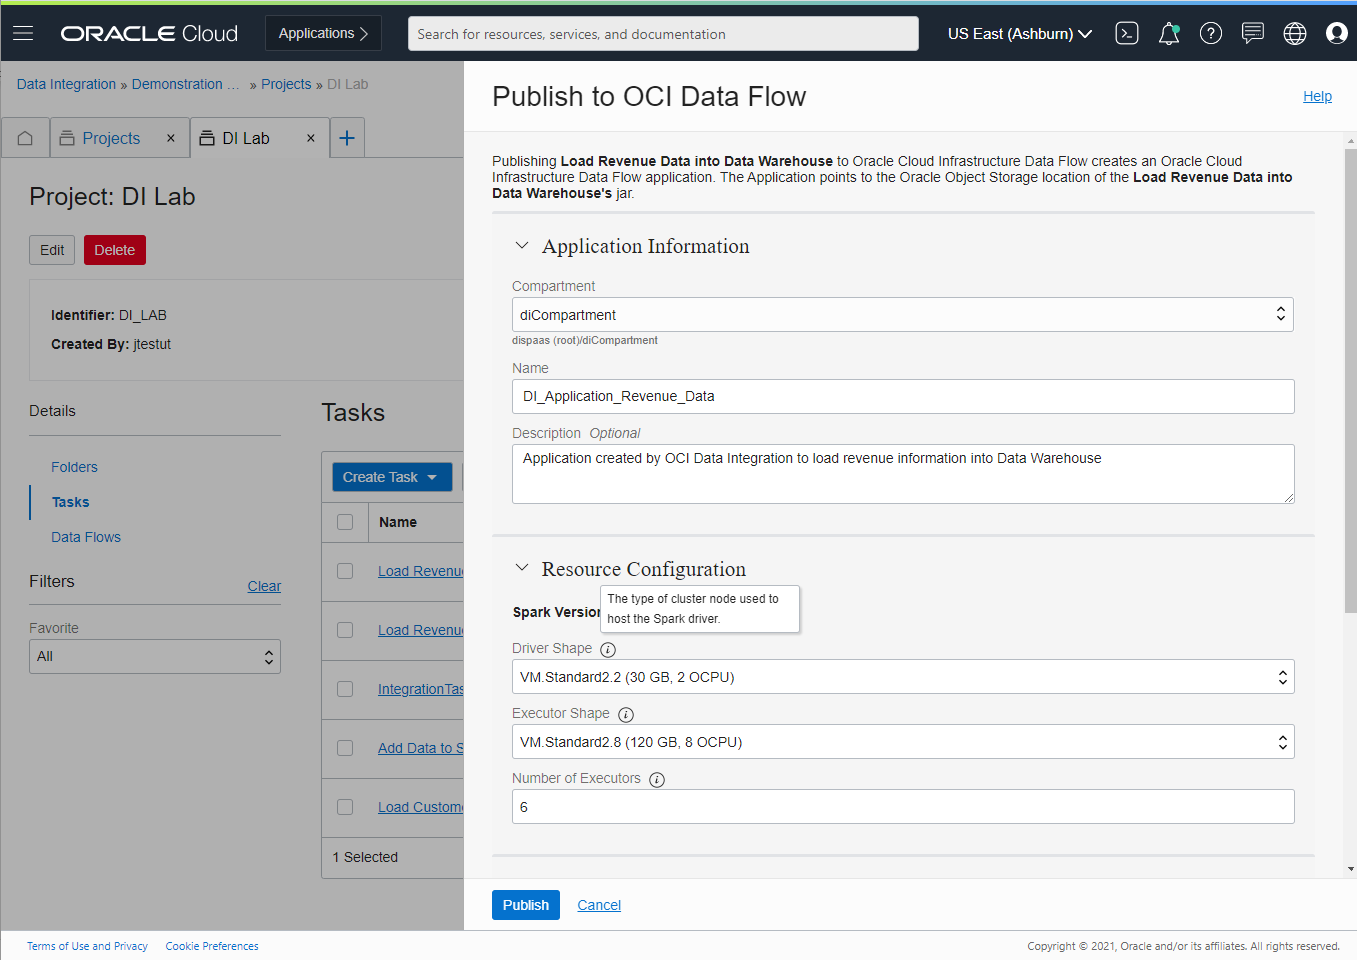Open the Compartment dropdown

1280,313
